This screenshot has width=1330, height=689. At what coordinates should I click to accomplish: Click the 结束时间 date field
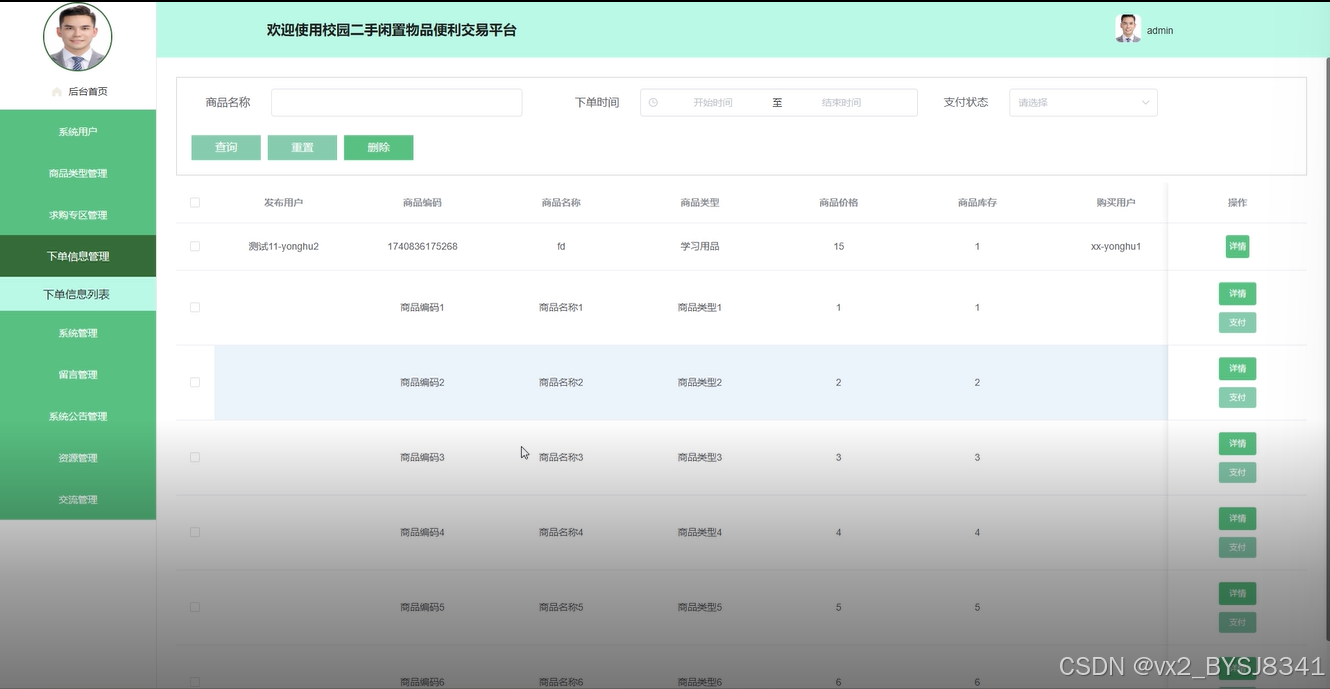[841, 103]
